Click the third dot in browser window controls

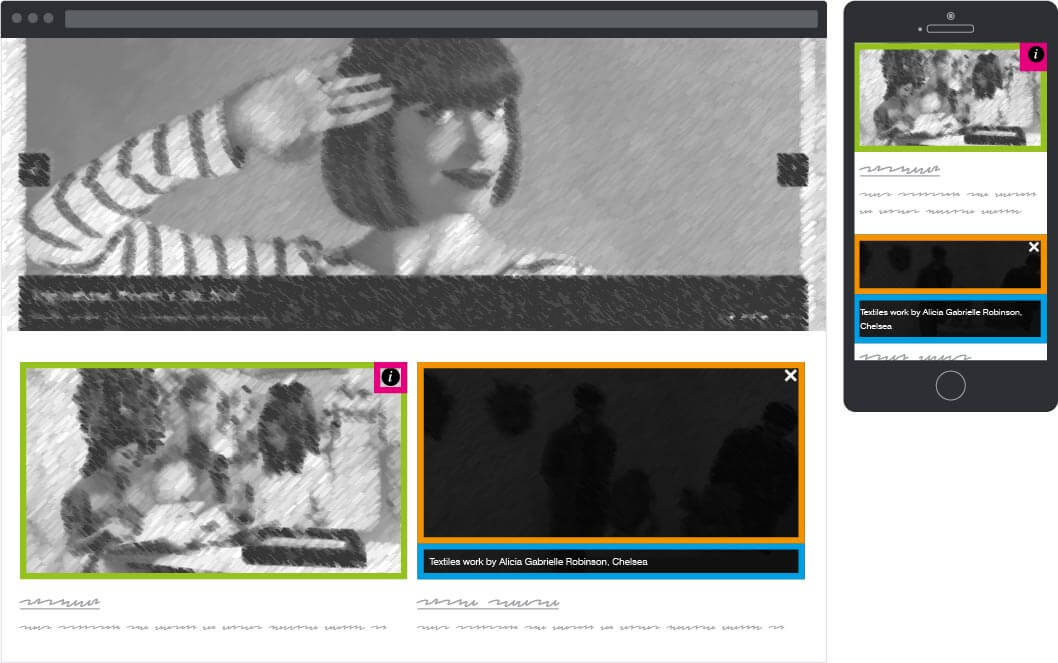[x=48, y=18]
